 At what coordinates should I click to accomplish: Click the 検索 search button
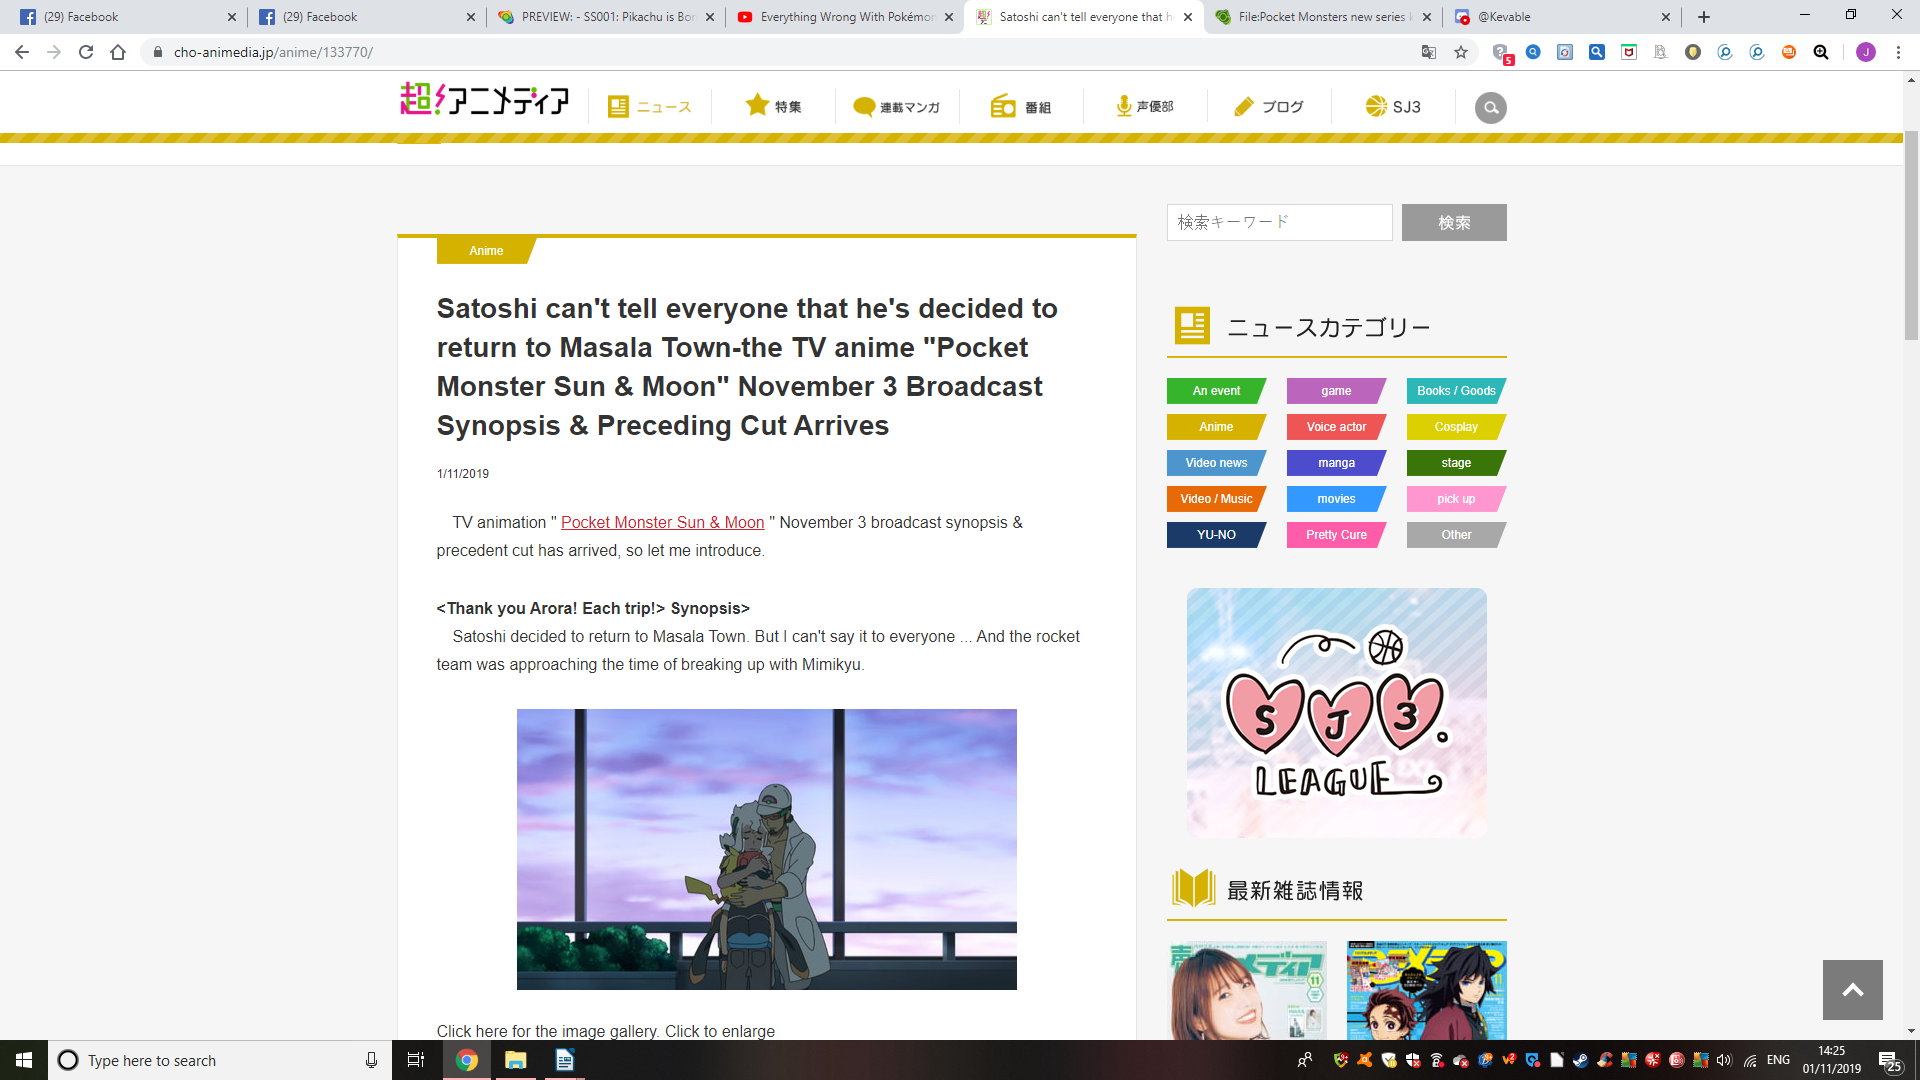pyautogui.click(x=1454, y=222)
